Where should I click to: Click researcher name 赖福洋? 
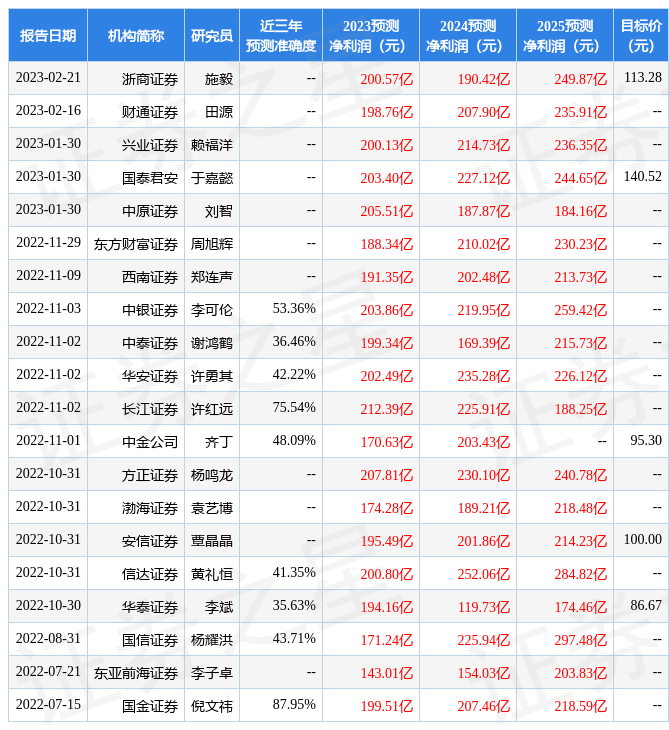[212, 145]
